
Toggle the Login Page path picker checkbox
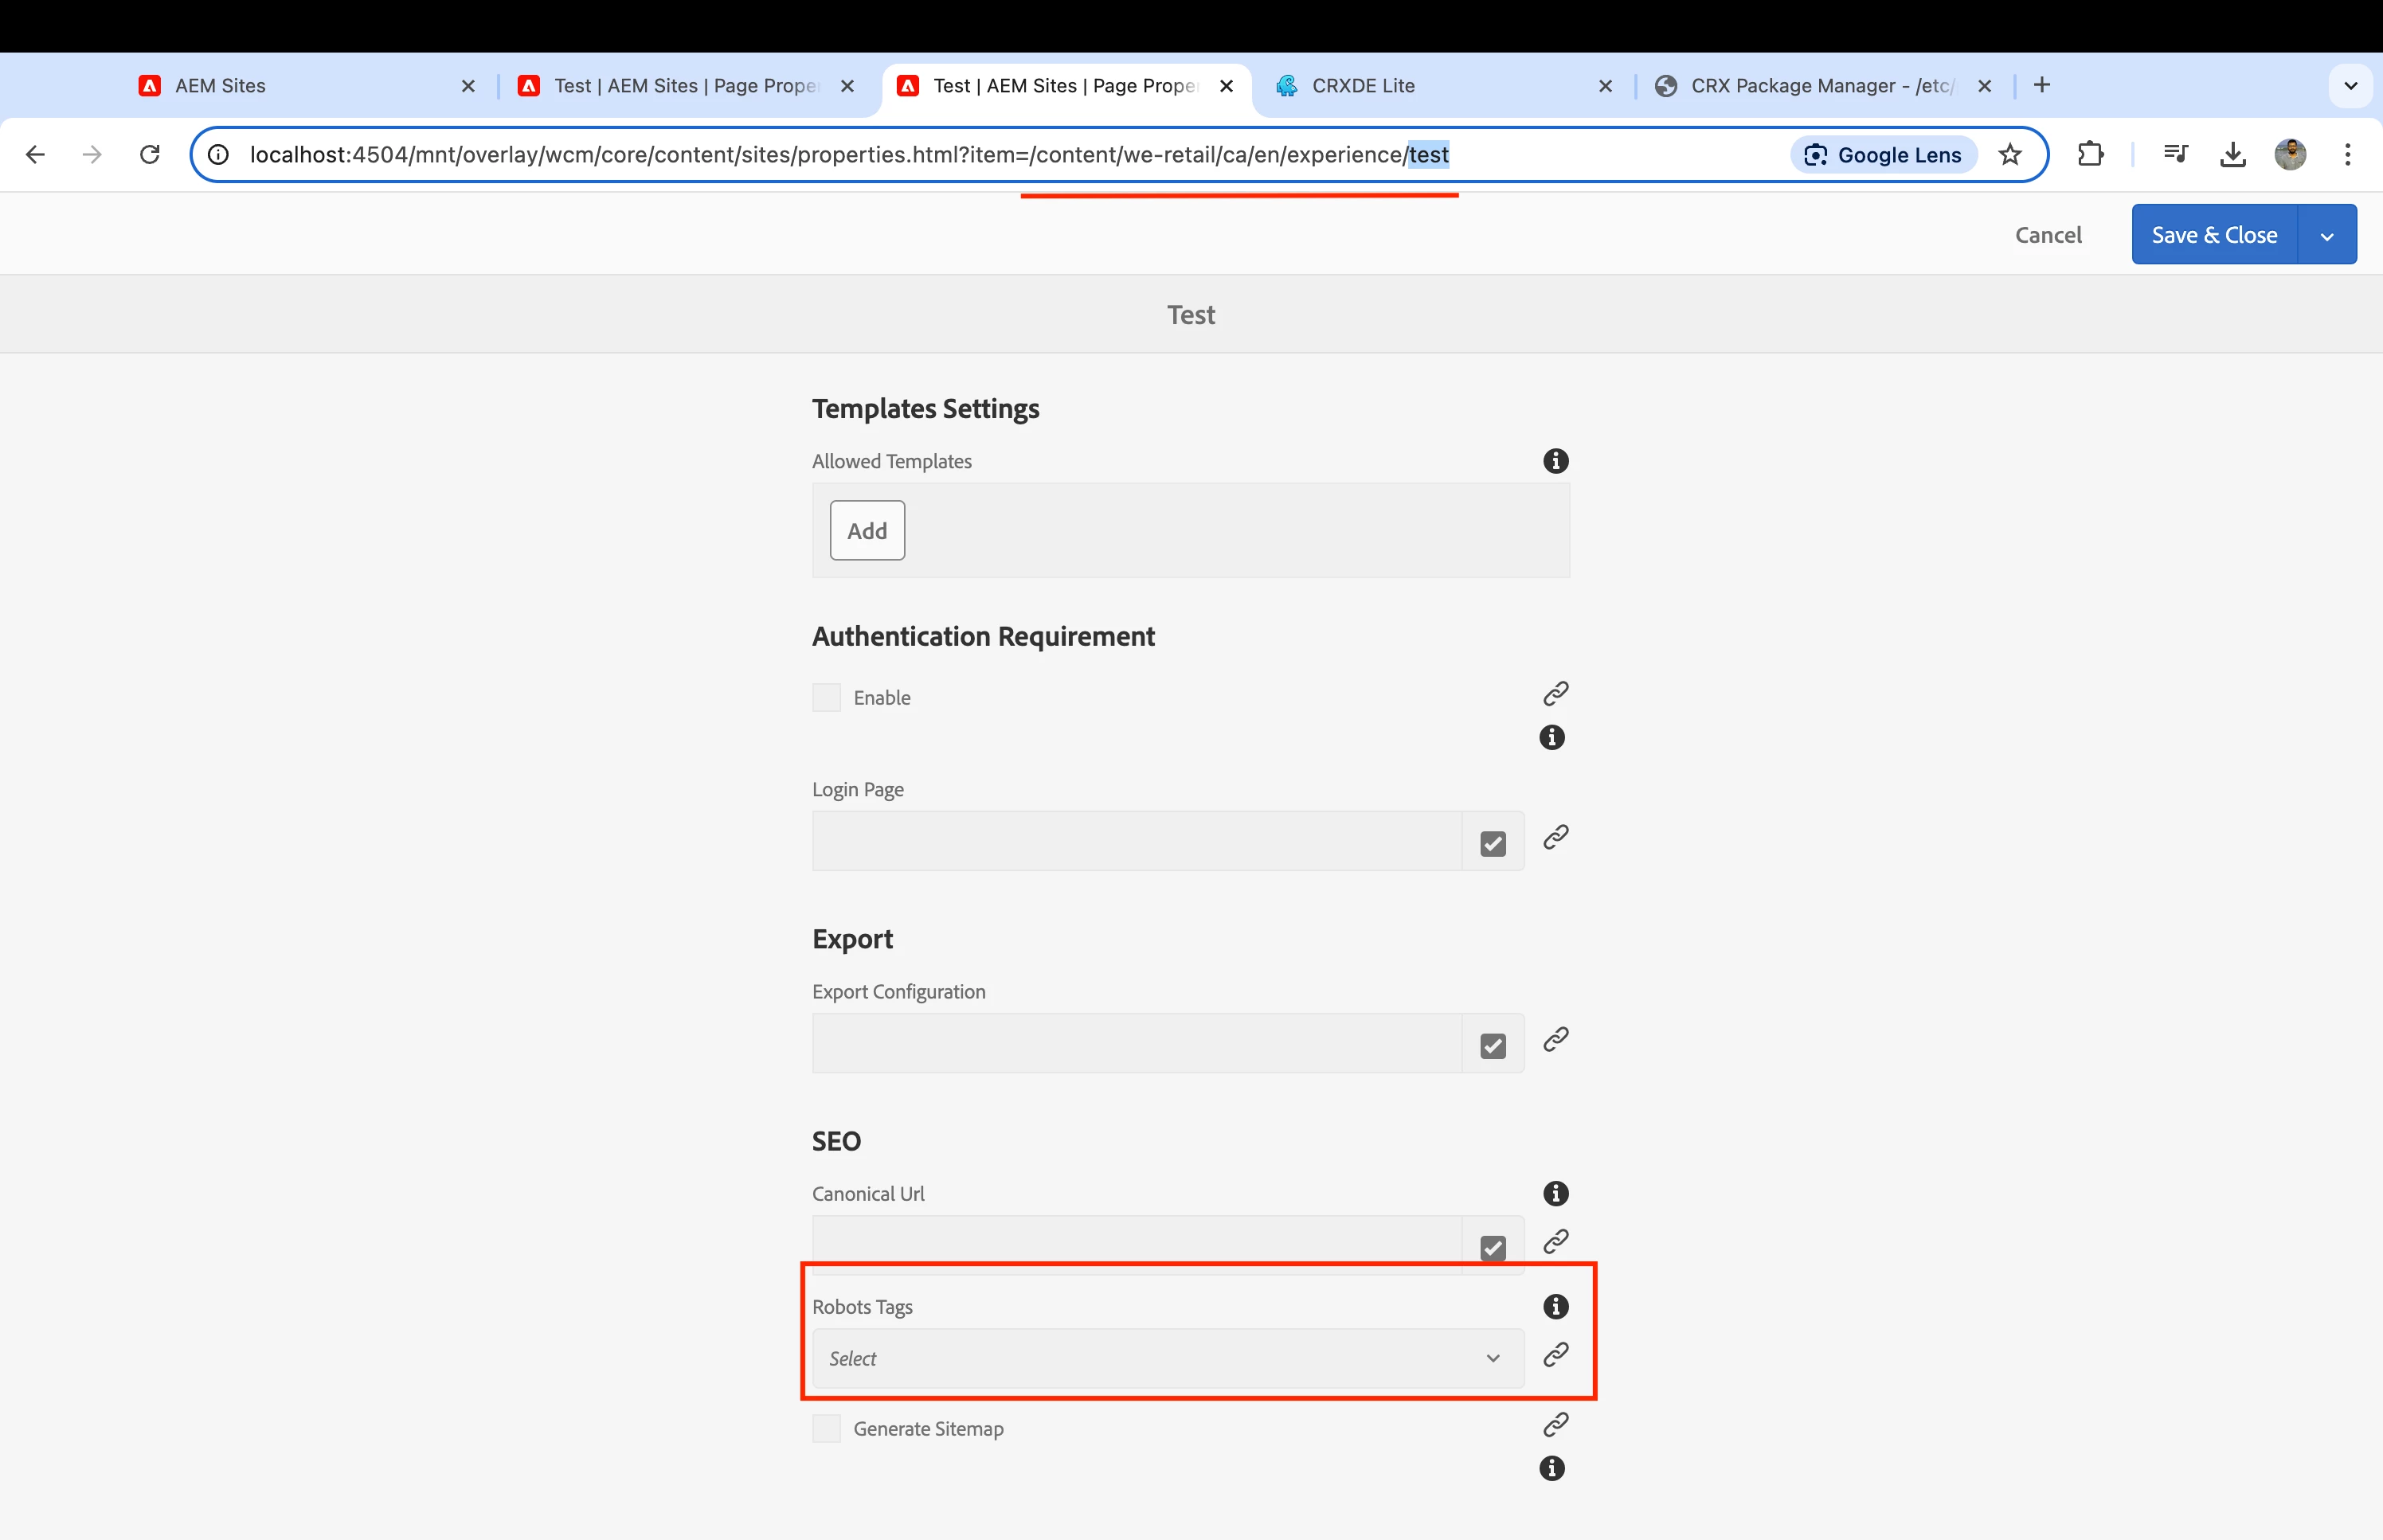pos(1492,843)
